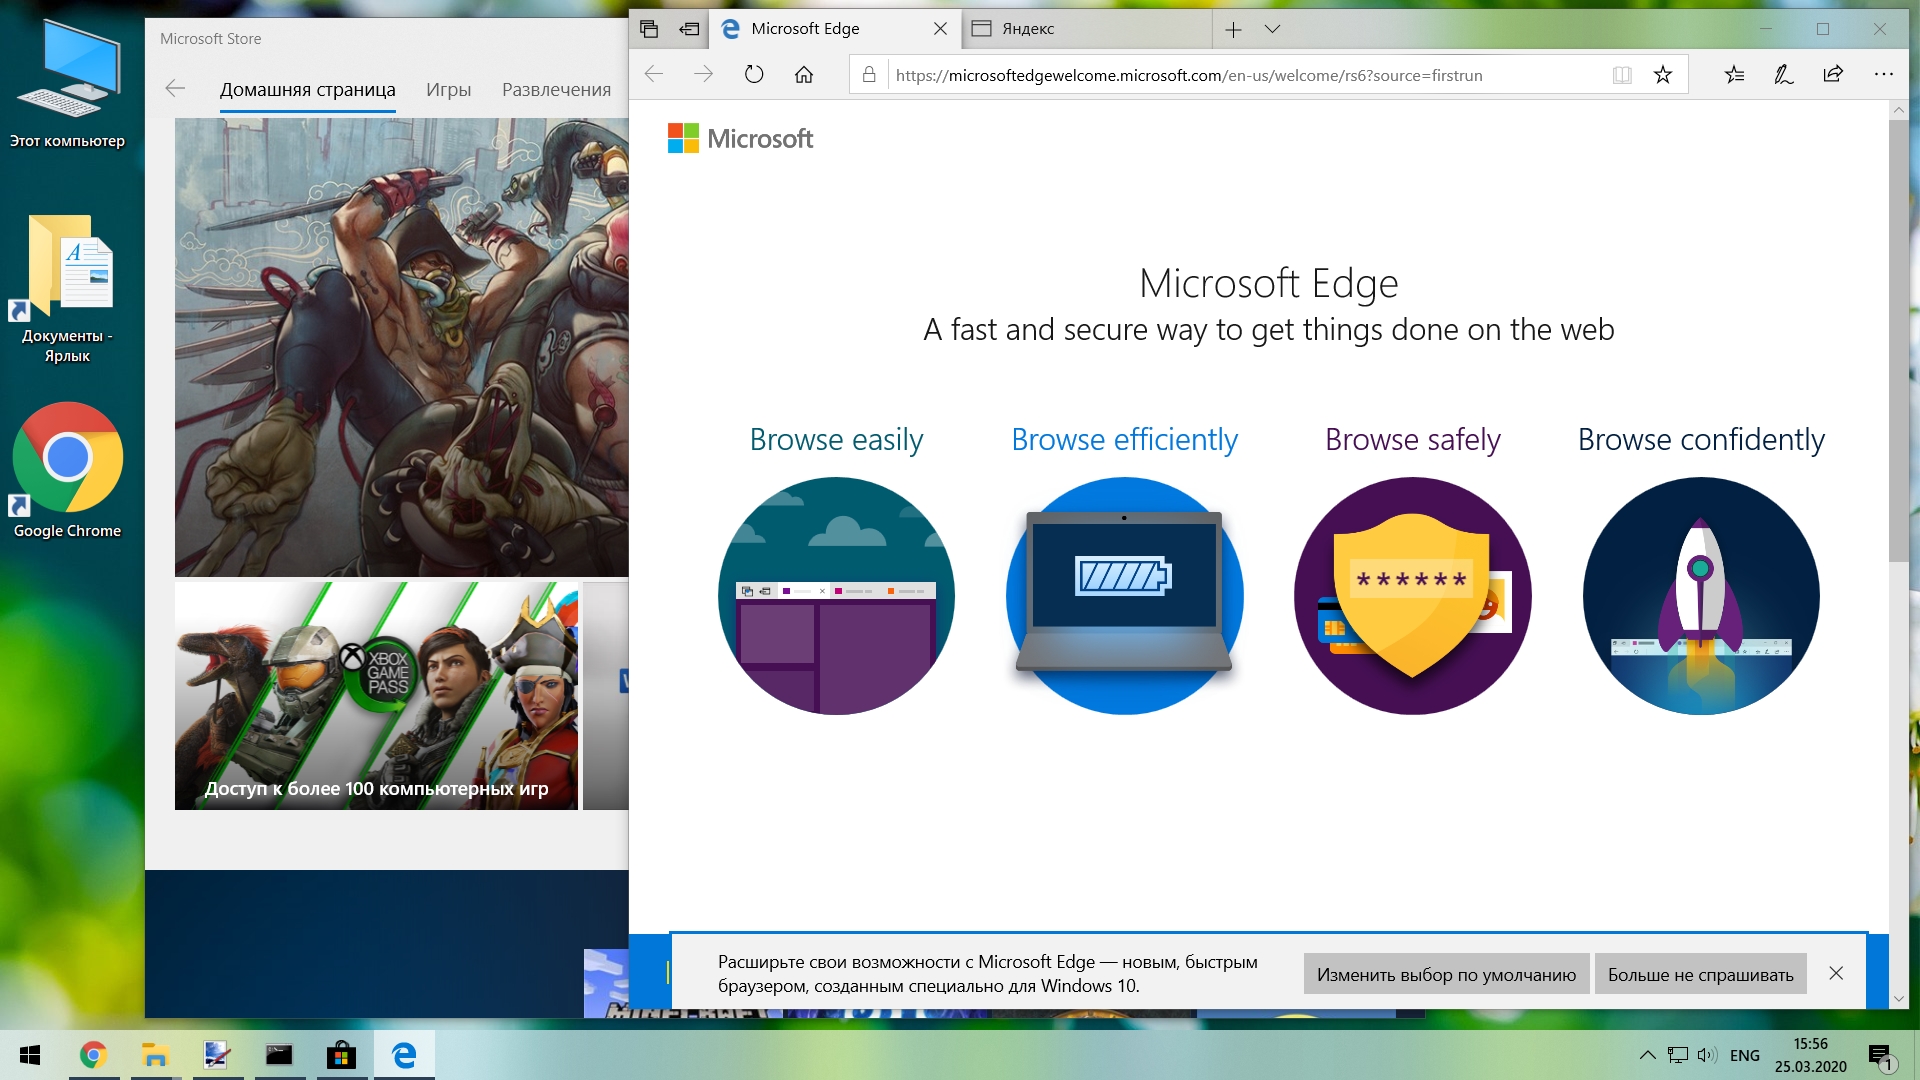Open the featured game banner in Store

(x=402, y=347)
